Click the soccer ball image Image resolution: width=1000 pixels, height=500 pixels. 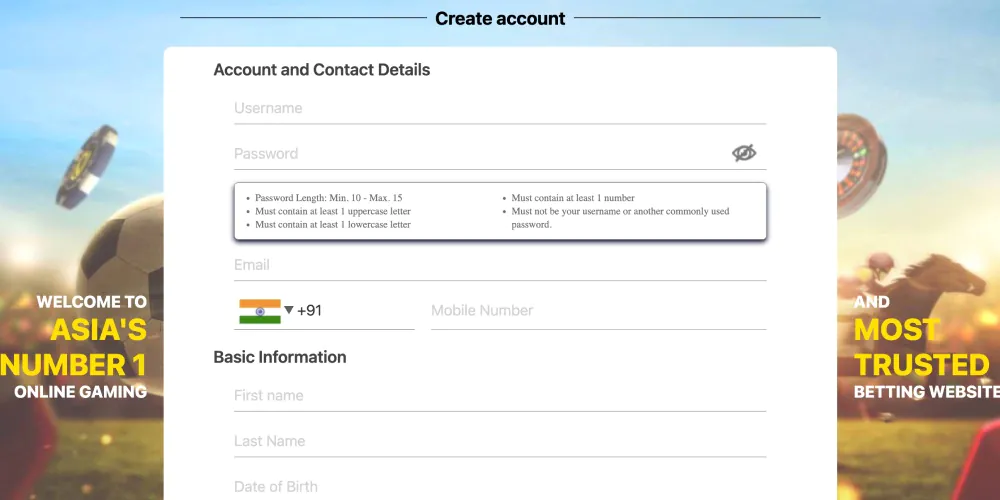pyautogui.click(x=122, y=260)
